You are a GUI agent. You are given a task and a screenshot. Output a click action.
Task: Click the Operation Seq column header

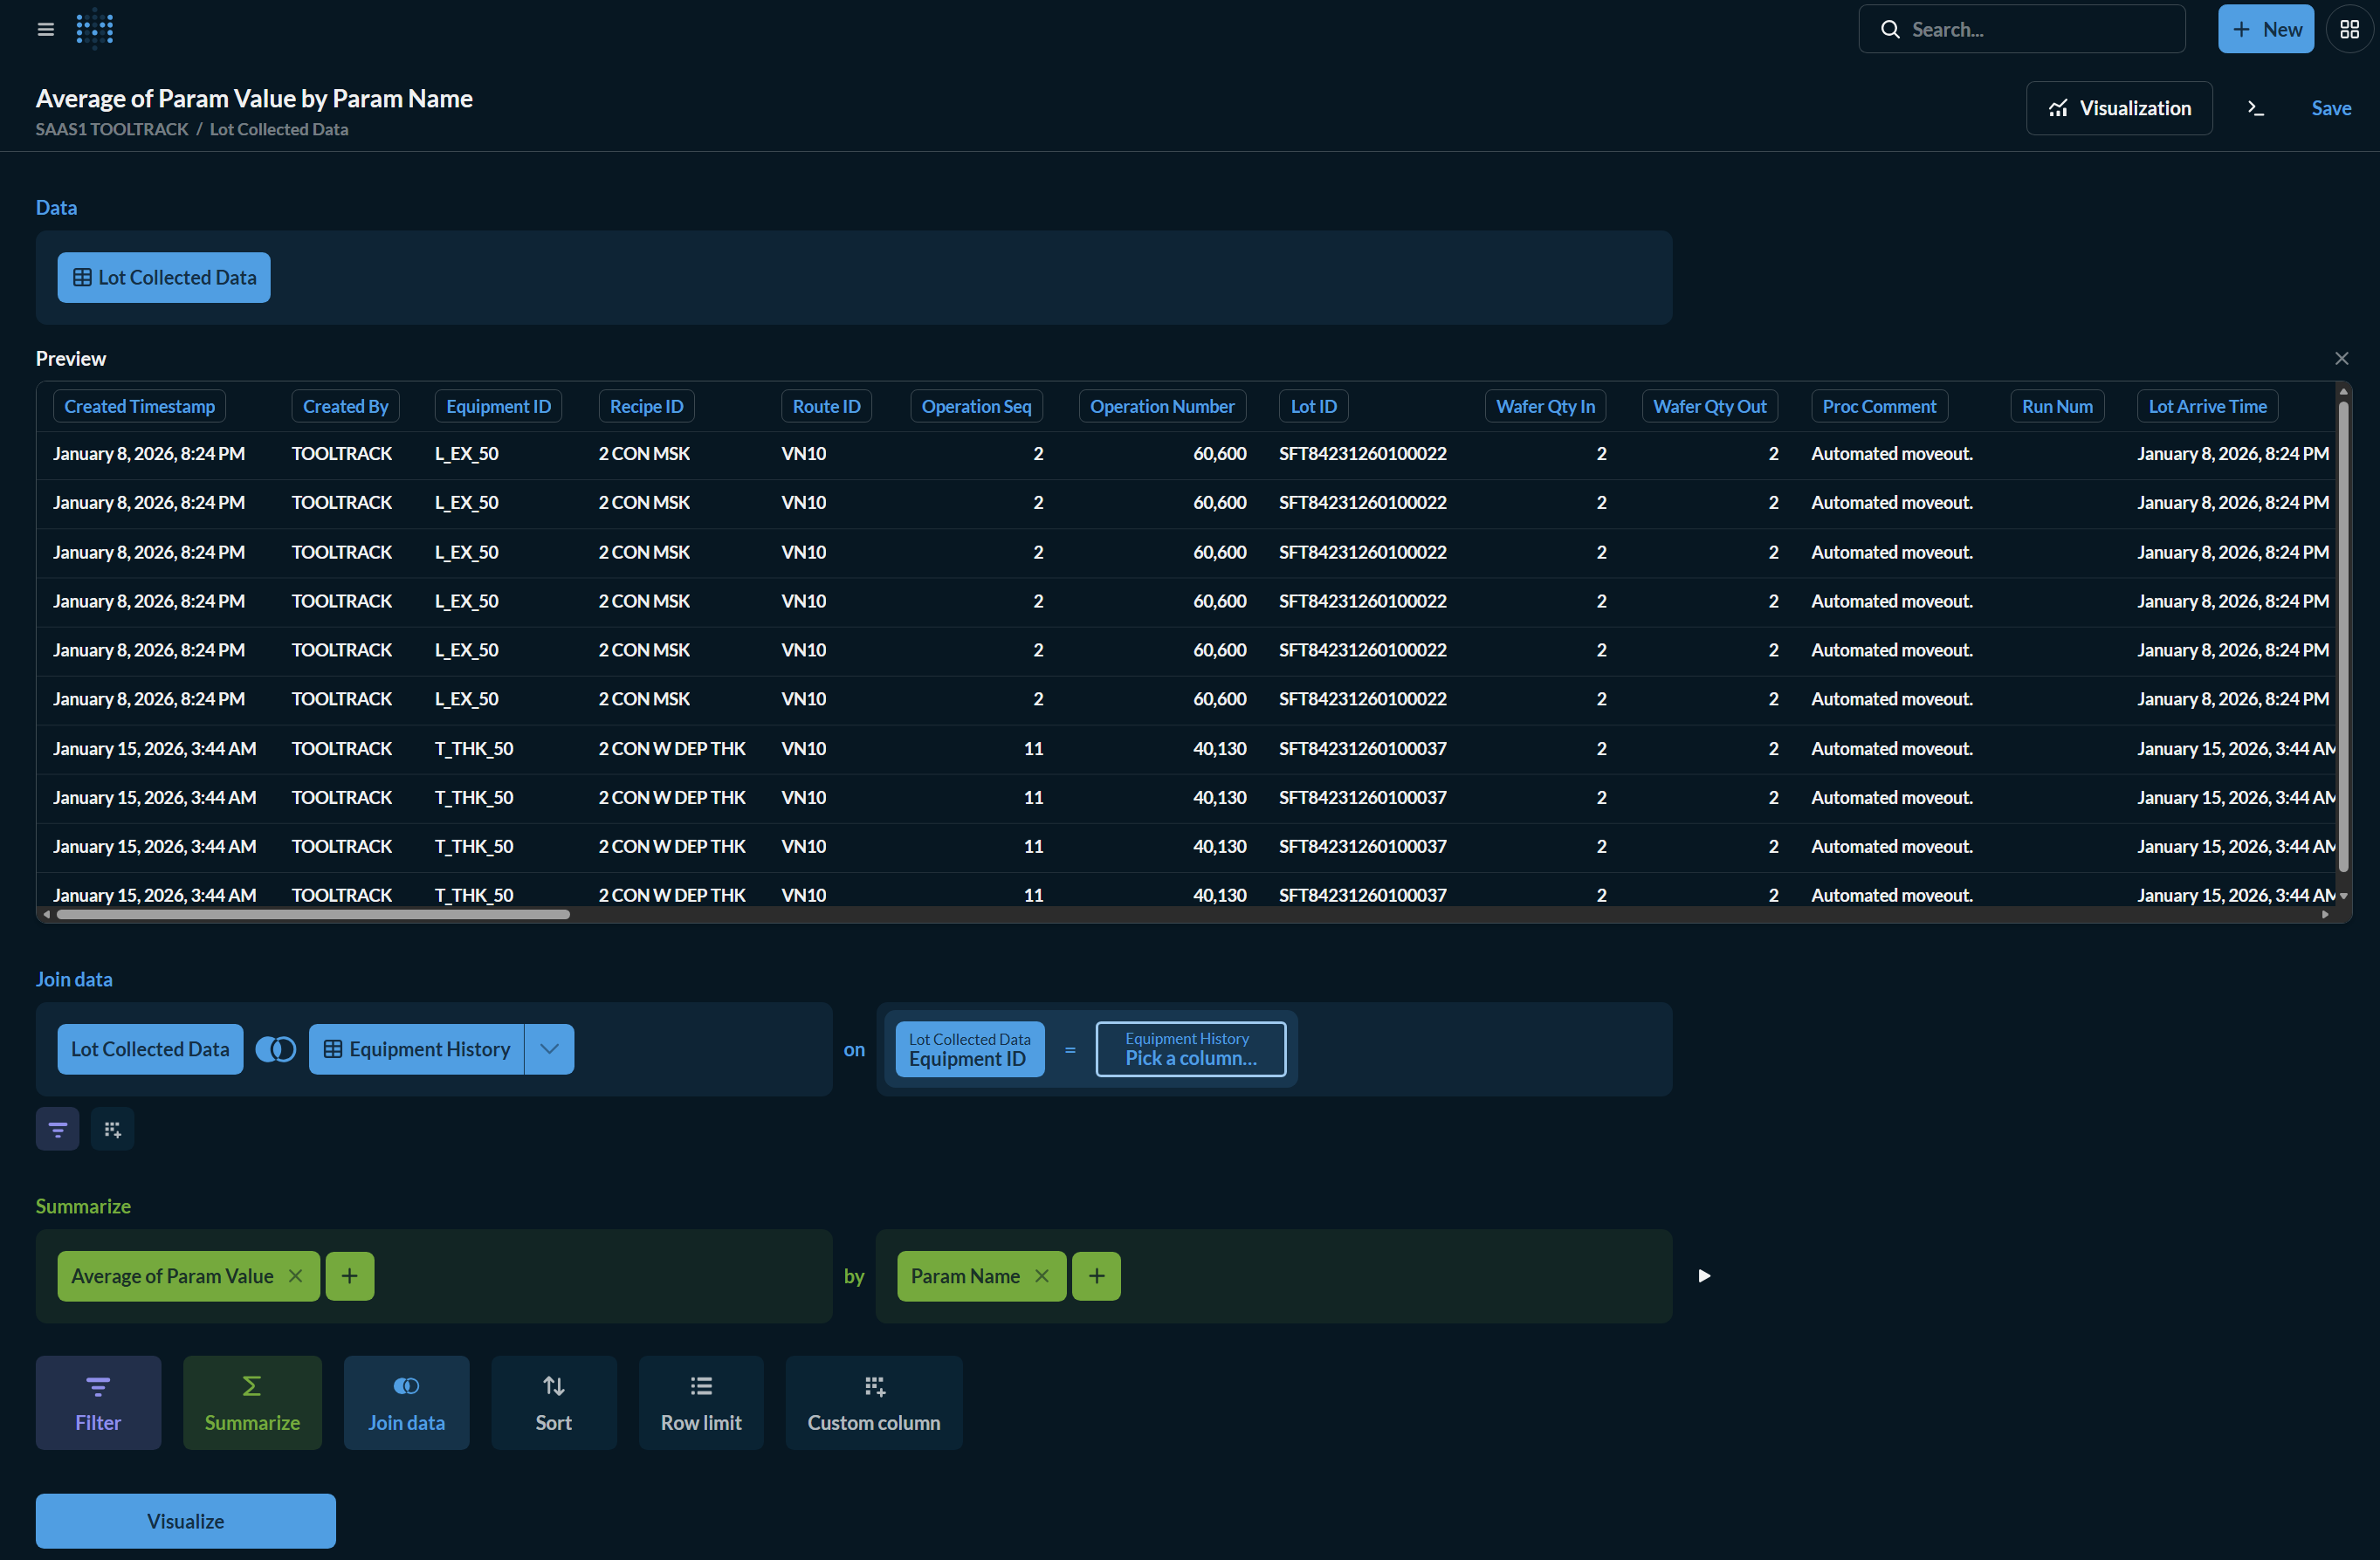(976, 406)
